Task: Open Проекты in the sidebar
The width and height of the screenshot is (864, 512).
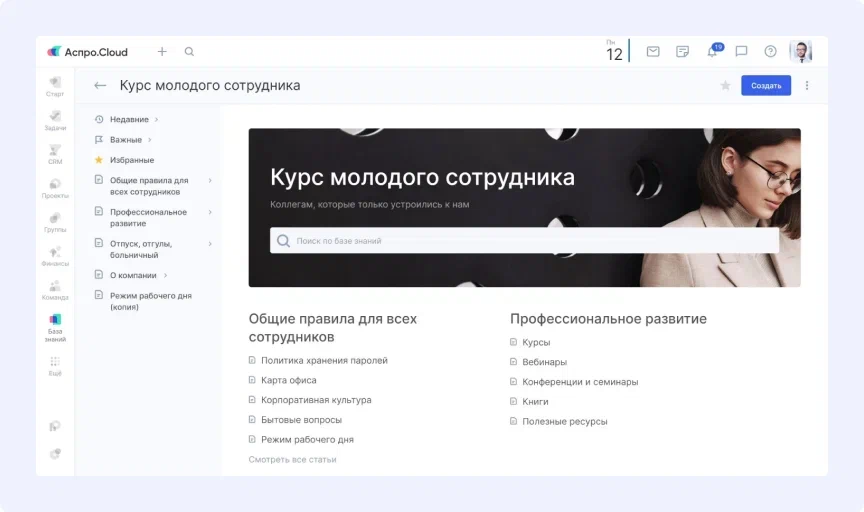Action: [x=55, y=188]
